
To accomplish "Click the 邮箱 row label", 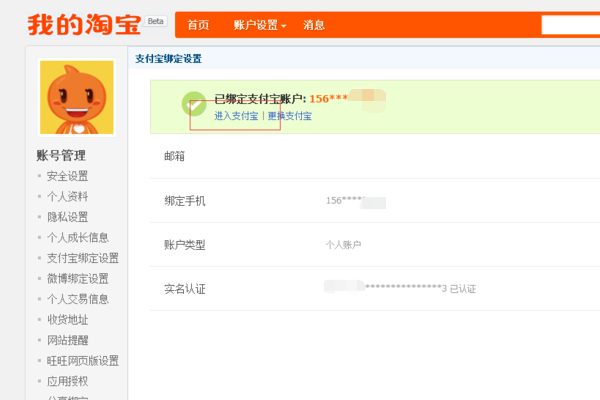I will [174, 156].
